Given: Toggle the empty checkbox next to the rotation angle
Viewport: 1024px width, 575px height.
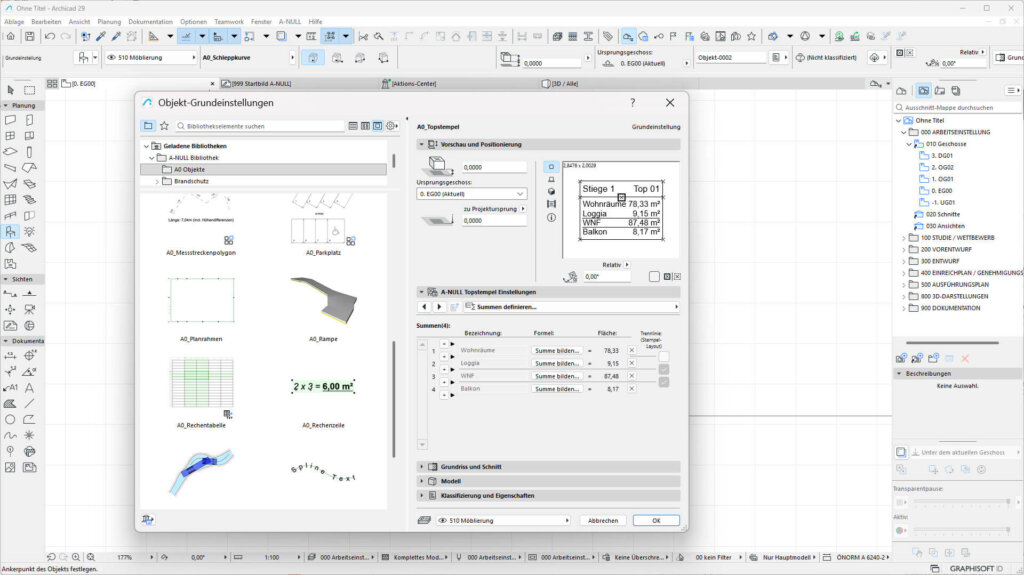Looking at the screenshot, I should pyautogui.click(x=654, y=276).
